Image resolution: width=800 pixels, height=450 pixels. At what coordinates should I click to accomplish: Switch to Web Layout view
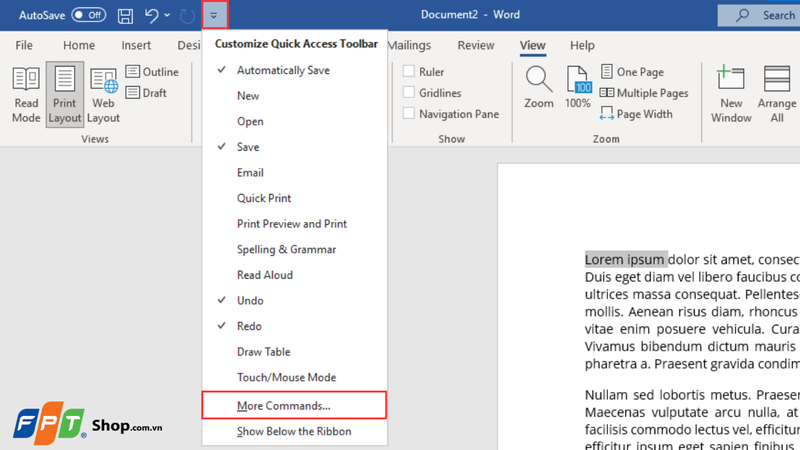click(x=103, y=94)
